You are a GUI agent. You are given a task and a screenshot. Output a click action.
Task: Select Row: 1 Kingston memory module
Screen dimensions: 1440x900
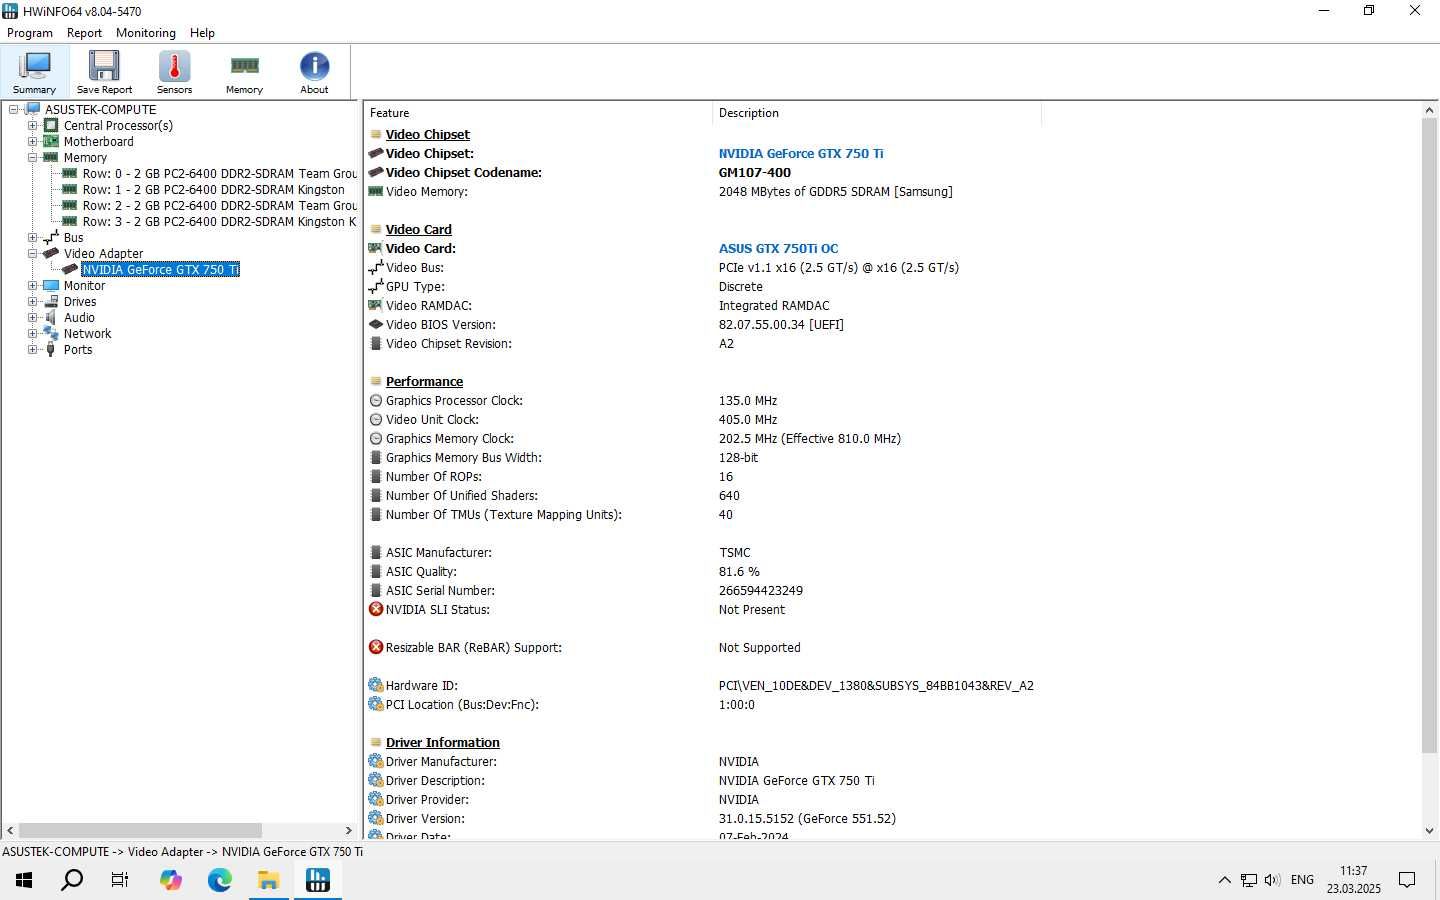(x=213, y=190)
